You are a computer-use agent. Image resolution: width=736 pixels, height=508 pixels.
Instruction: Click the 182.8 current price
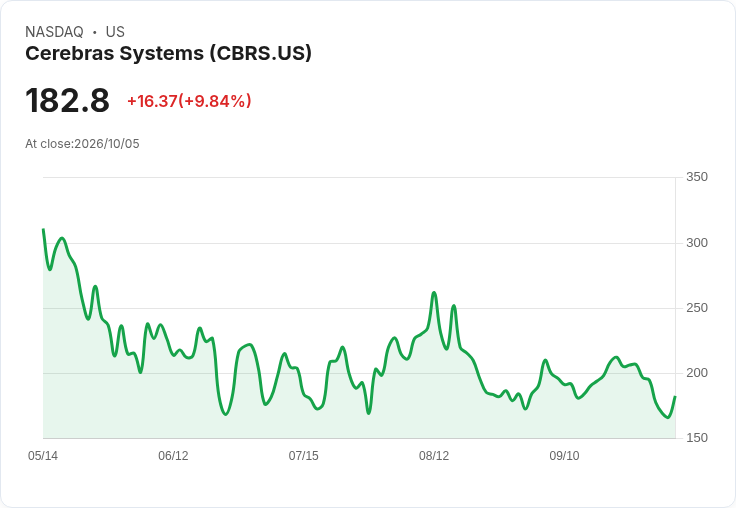[x=67, y=100]
